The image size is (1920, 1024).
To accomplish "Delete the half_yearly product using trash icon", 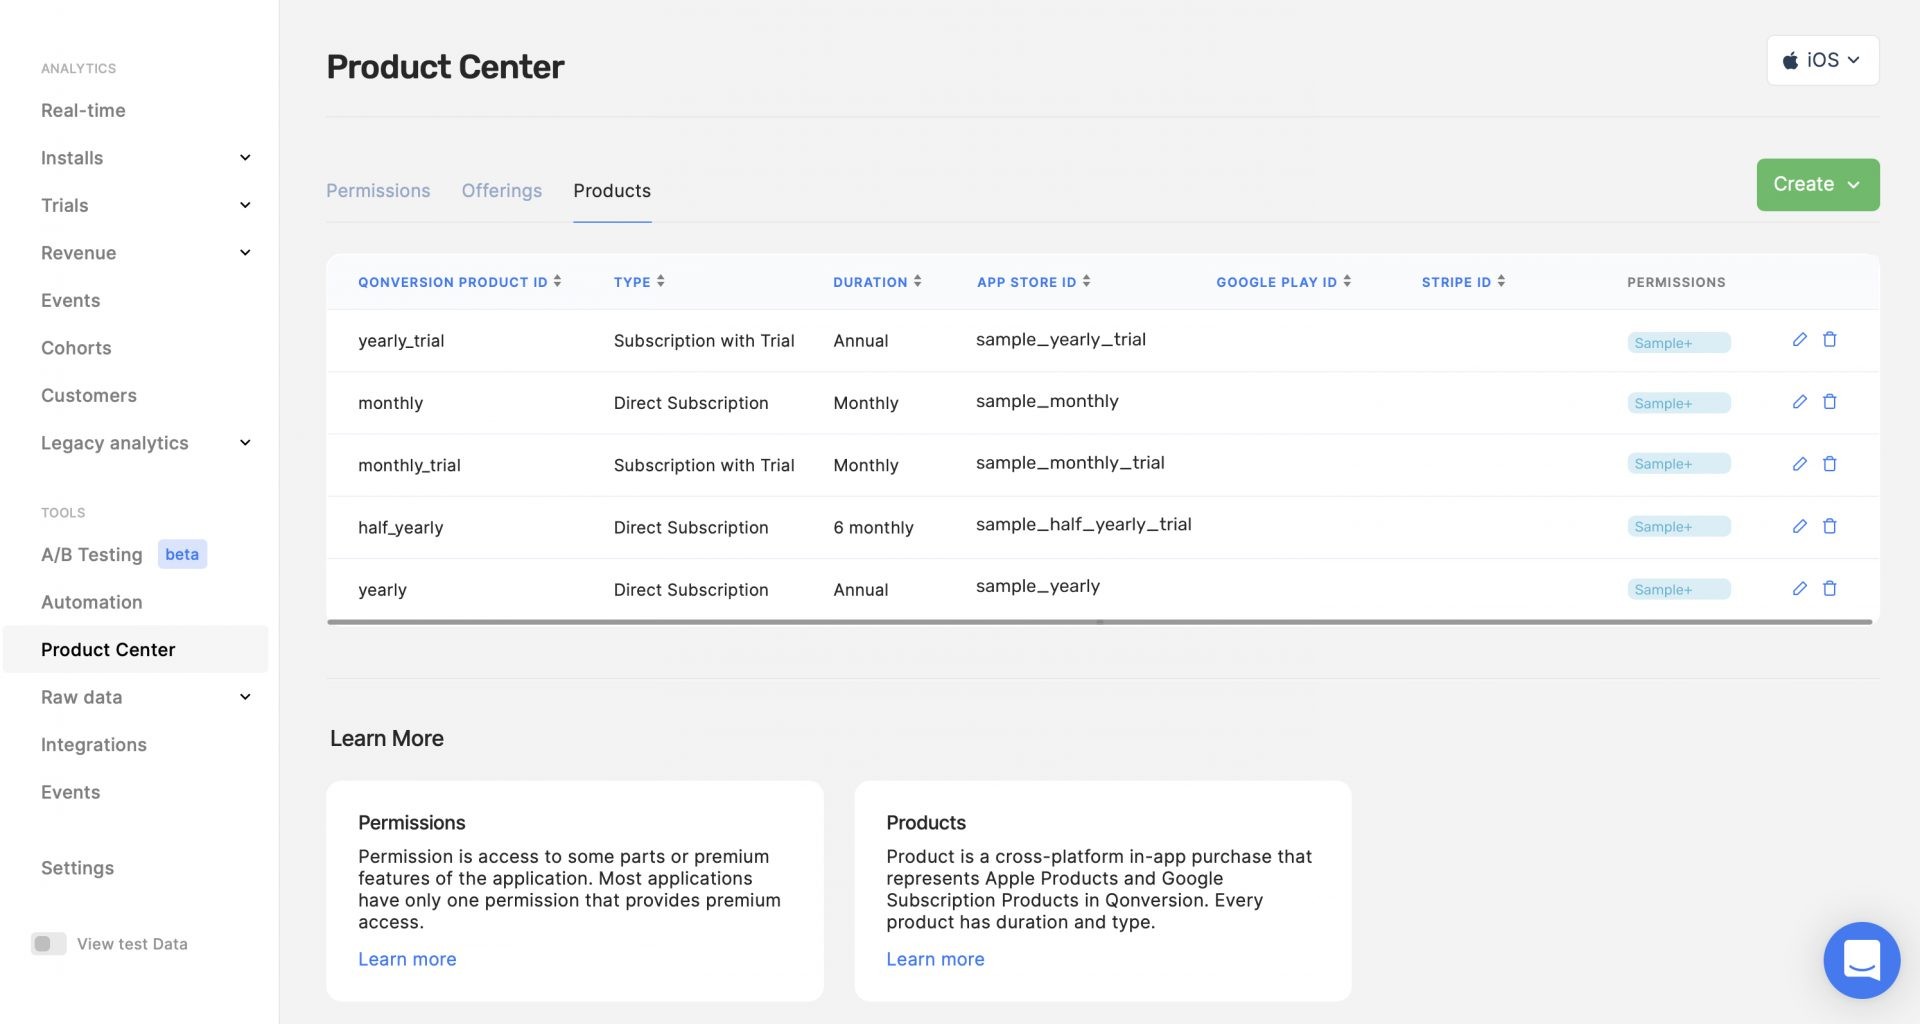I will point(1831,526).
